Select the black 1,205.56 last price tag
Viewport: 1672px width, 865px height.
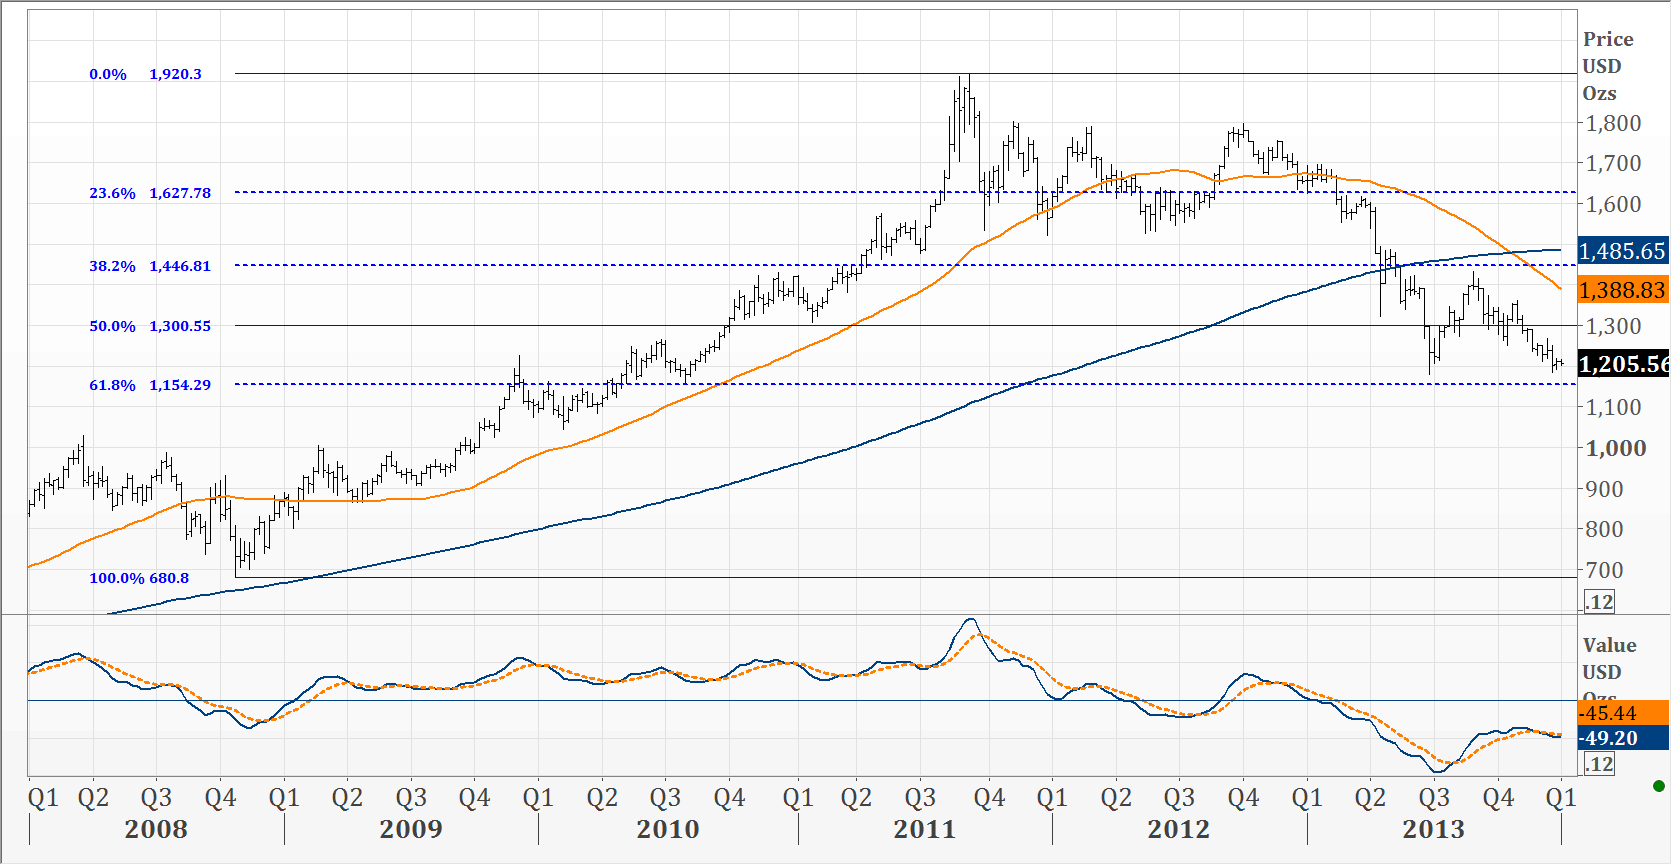pyautogui.click(x=1622, y=364)
